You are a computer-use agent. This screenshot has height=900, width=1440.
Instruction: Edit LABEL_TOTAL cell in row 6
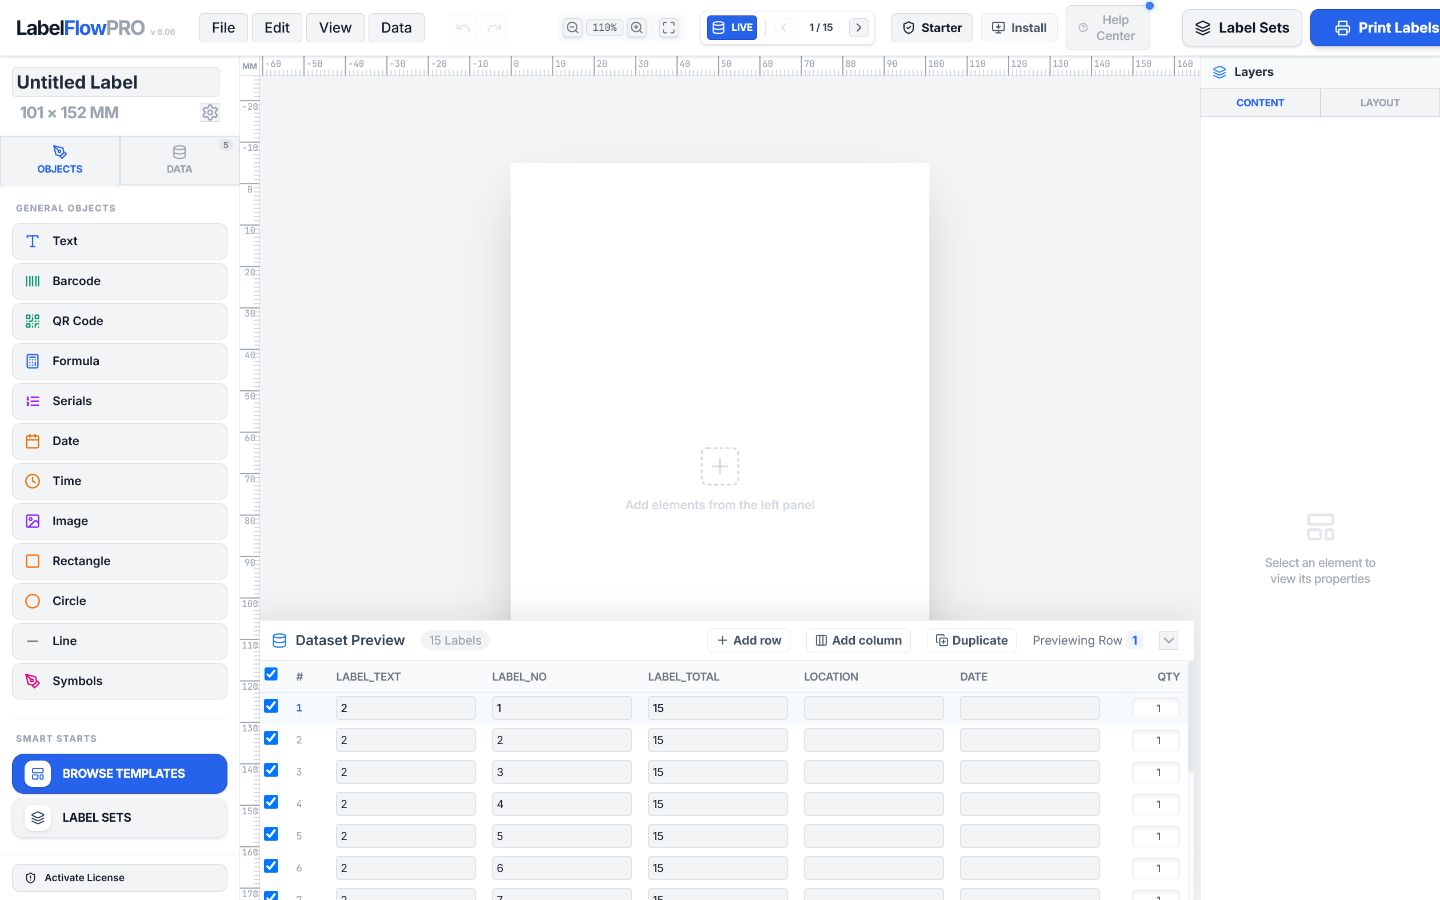coord(718,868)
